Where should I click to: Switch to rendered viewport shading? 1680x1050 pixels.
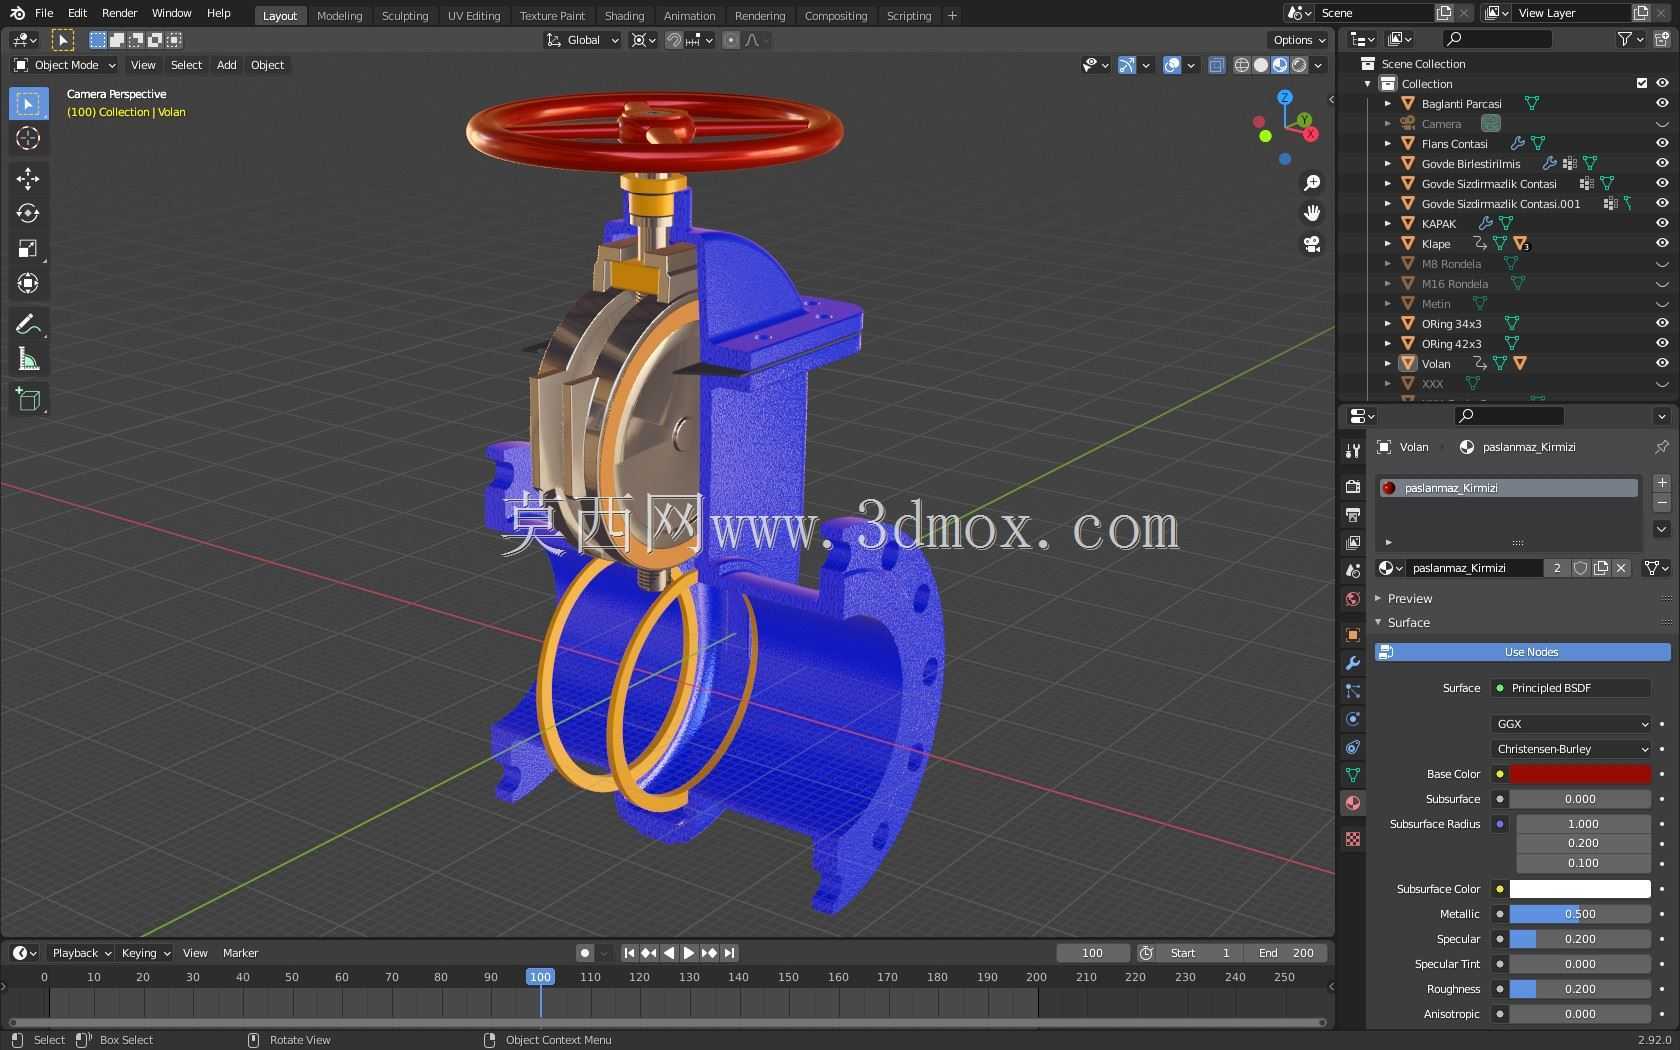click(1299, 65)
